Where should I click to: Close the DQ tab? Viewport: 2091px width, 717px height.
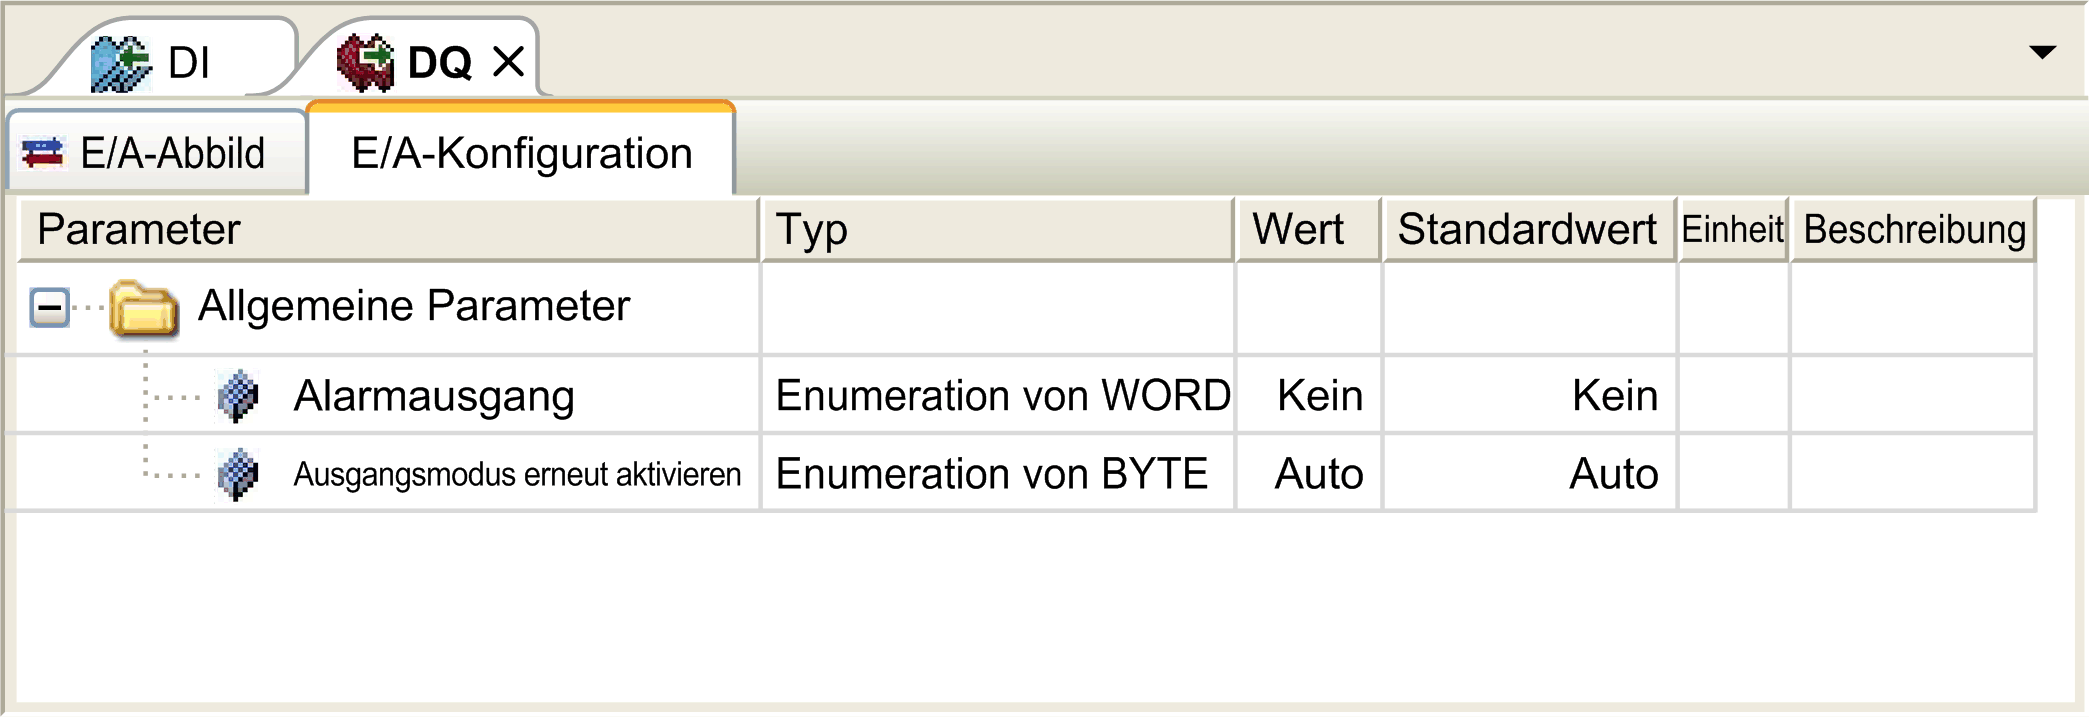[x=509, y=62]
